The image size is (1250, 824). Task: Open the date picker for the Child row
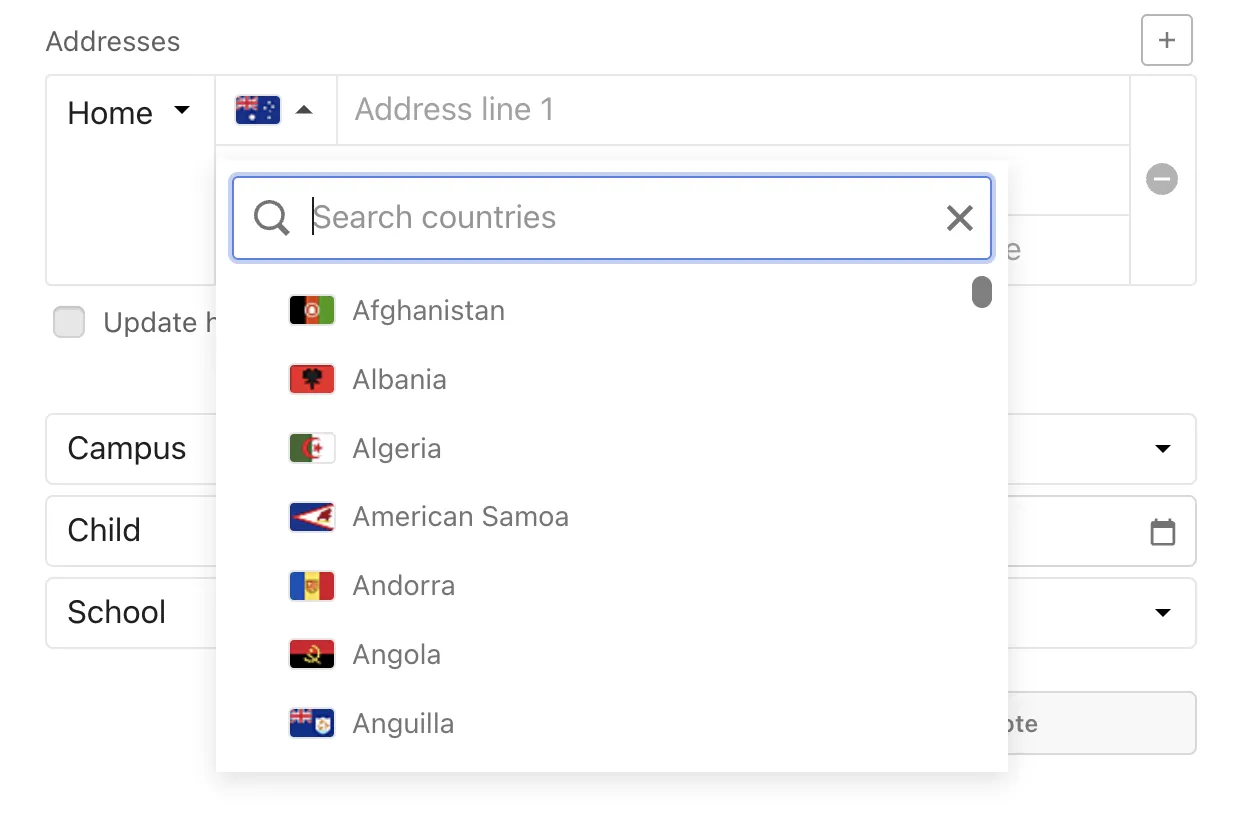tap(1162, 531)
